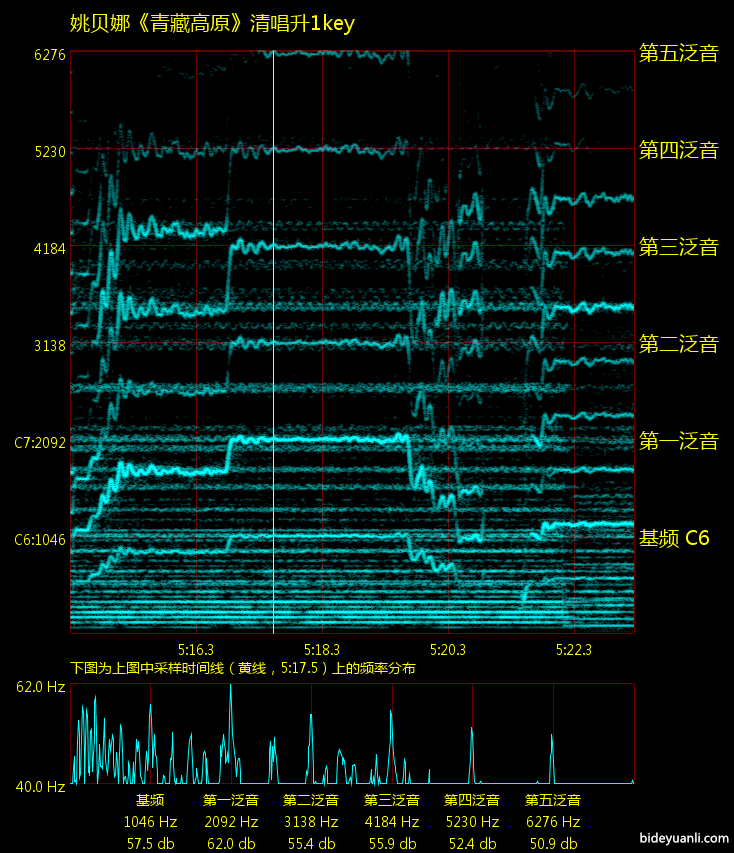Select the 62.0 db value under 第一泛音
The width and height of the screenshot is (734, 853).
pyautogui.click(x=230, y=844)
